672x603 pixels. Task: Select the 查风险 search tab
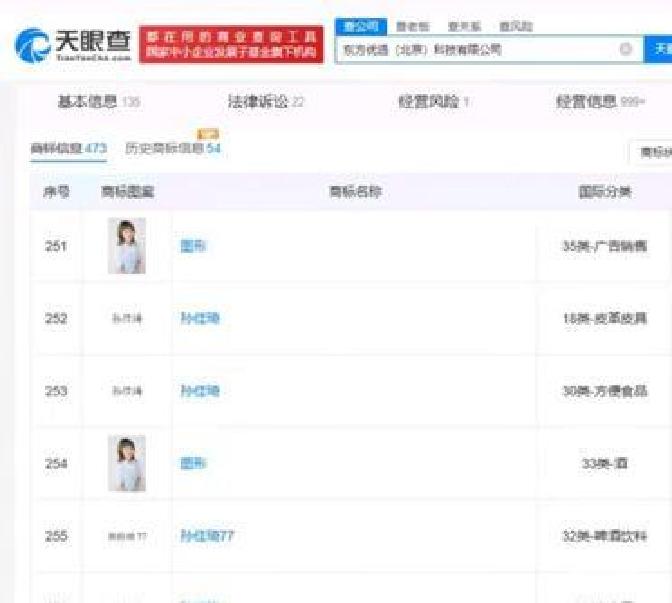(516, 27)
